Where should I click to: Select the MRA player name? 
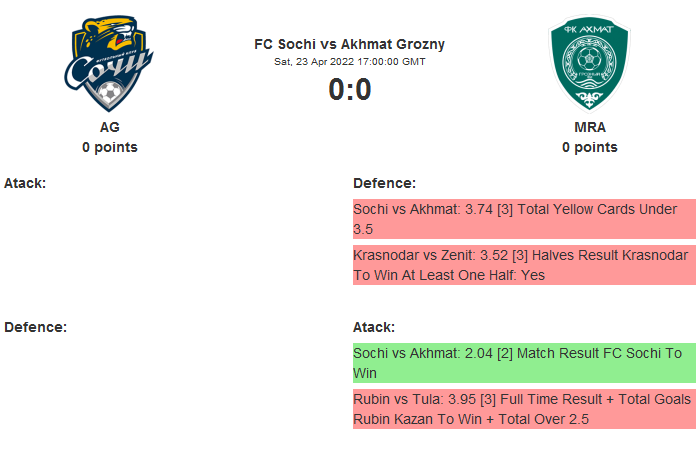click(x=589, y=127)
